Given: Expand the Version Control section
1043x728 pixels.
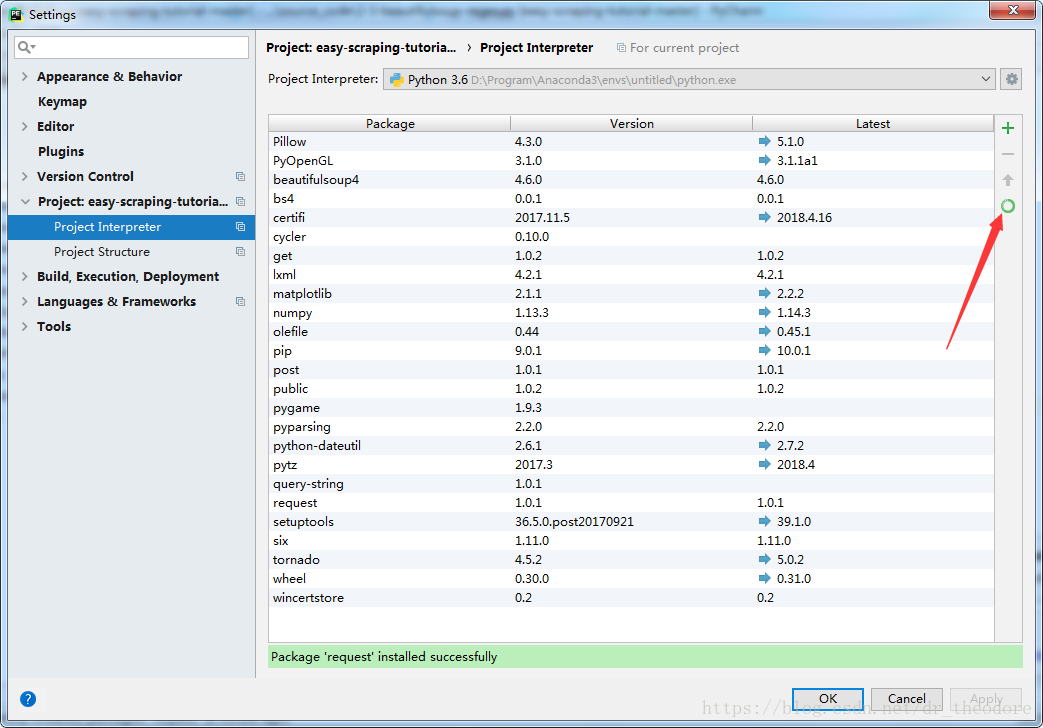Looking at the screenshot, I should (x=25, y=176).
